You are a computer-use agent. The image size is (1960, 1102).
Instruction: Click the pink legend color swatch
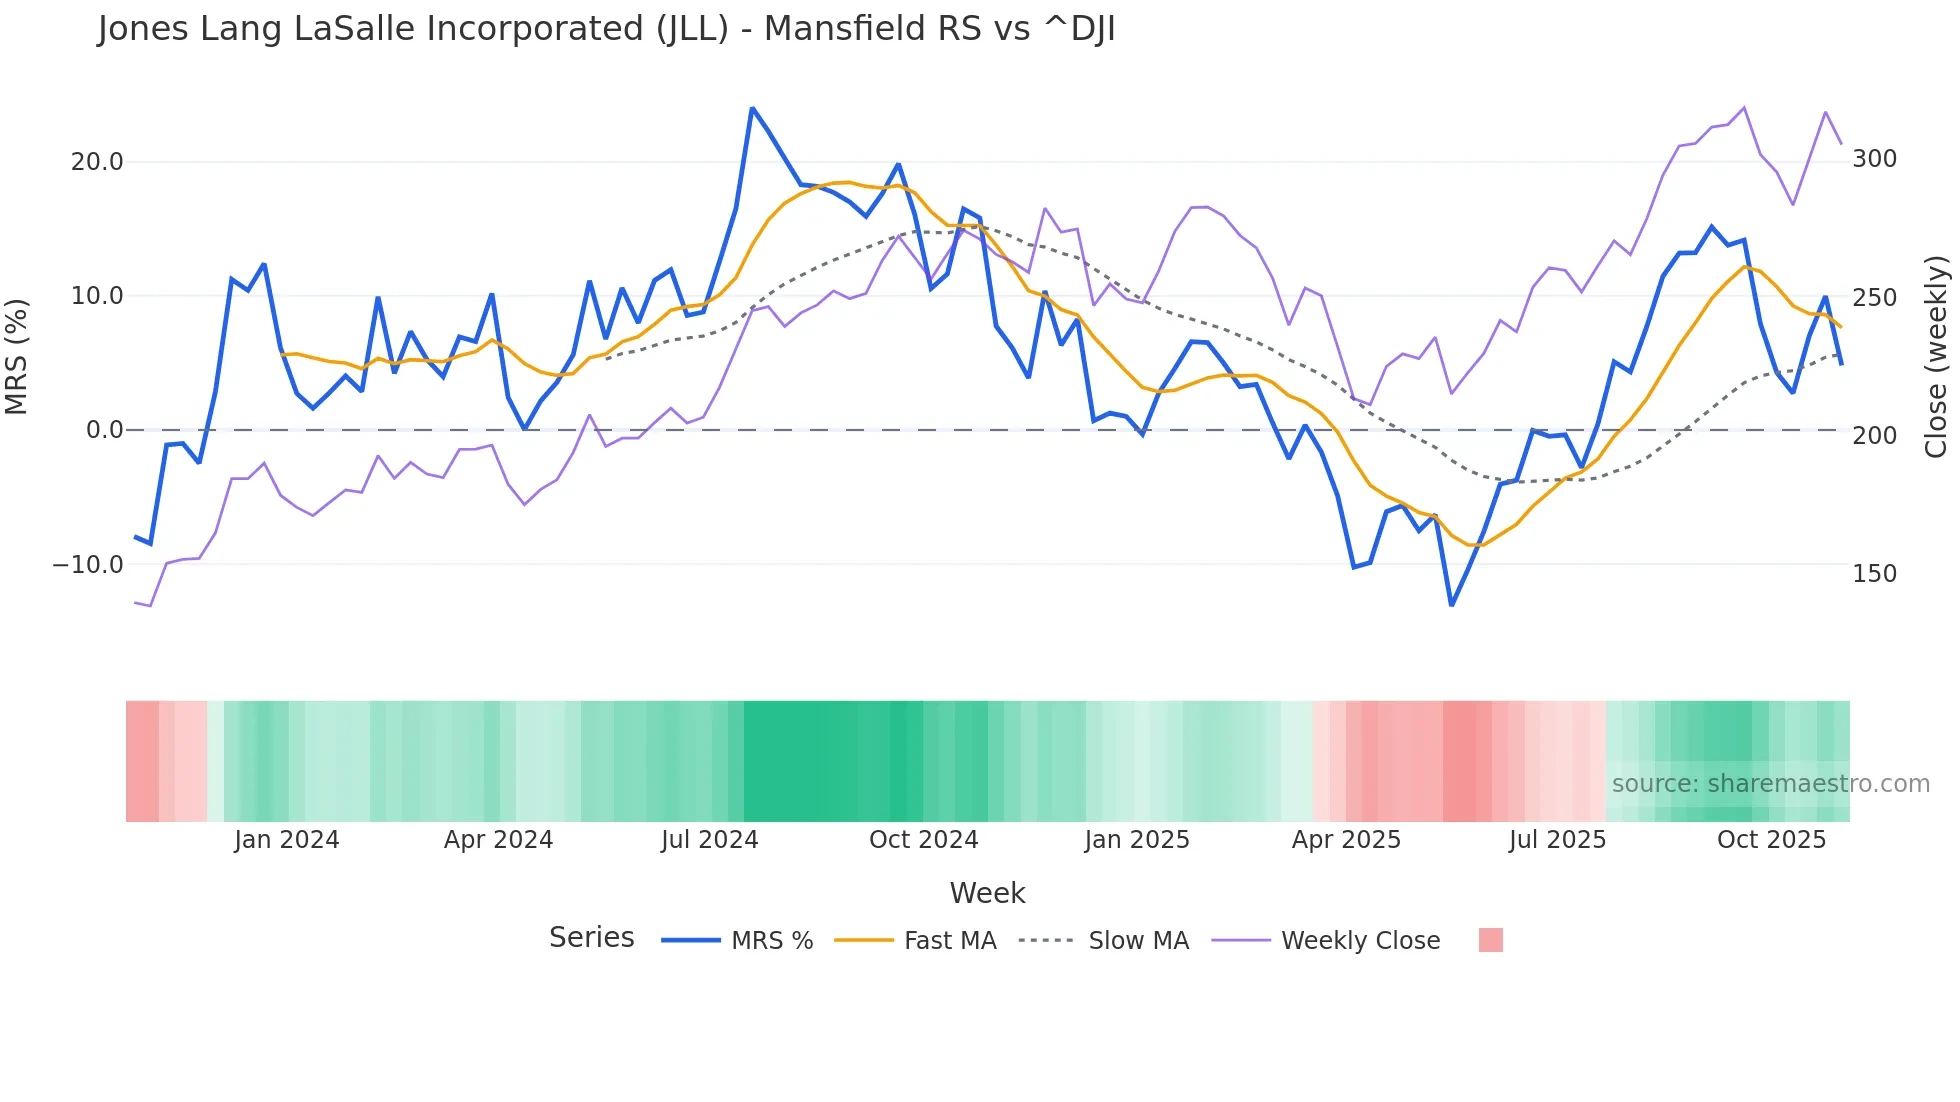(x=1491, y=940)
